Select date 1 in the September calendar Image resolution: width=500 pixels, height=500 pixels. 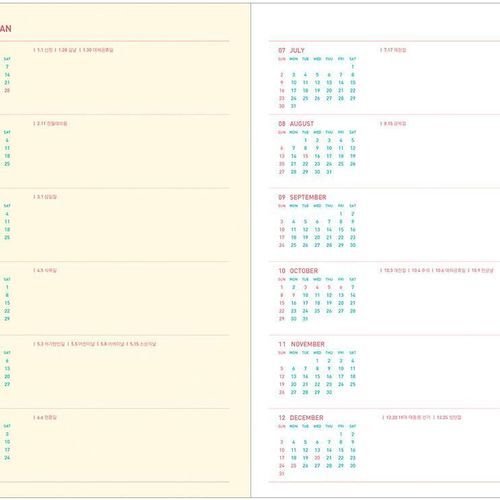coord(341,214)
